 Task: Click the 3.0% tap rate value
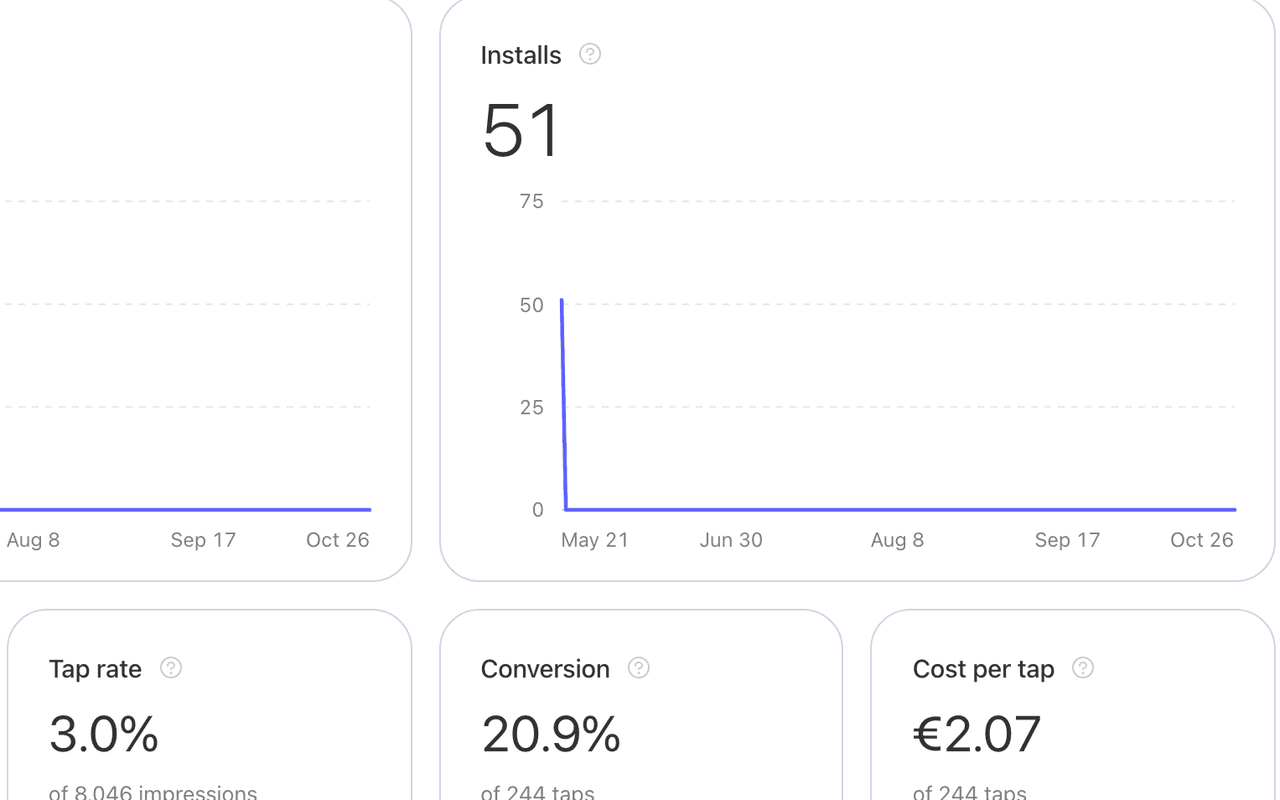(104, 734)
